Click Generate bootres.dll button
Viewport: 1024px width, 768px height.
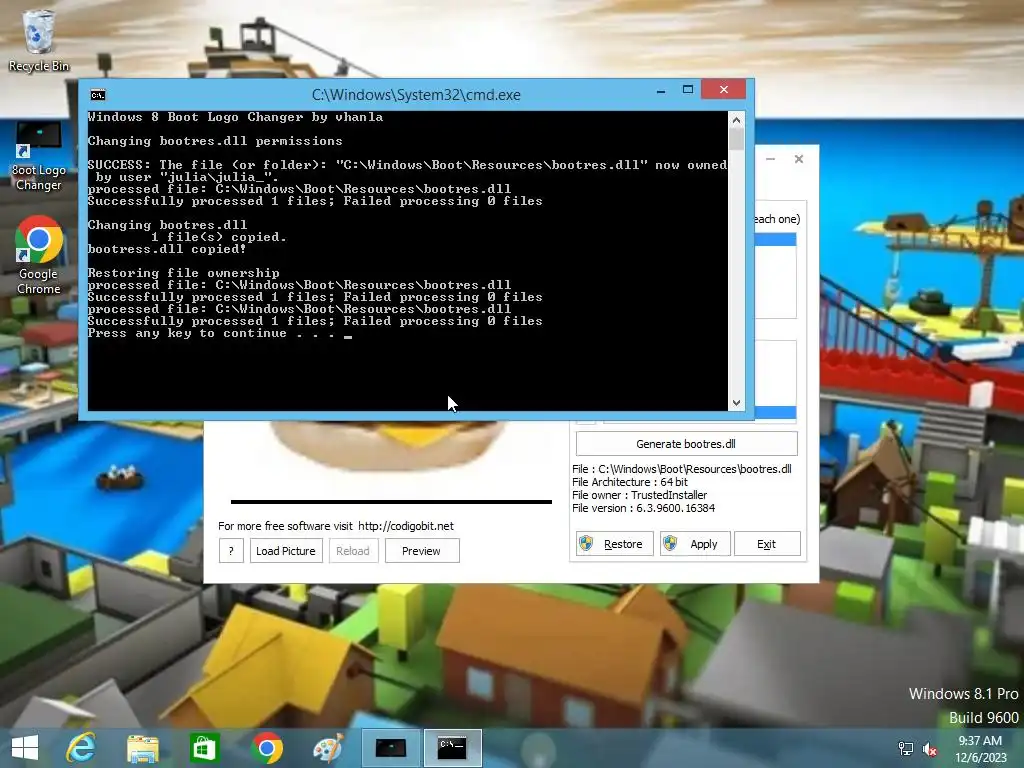686,444
